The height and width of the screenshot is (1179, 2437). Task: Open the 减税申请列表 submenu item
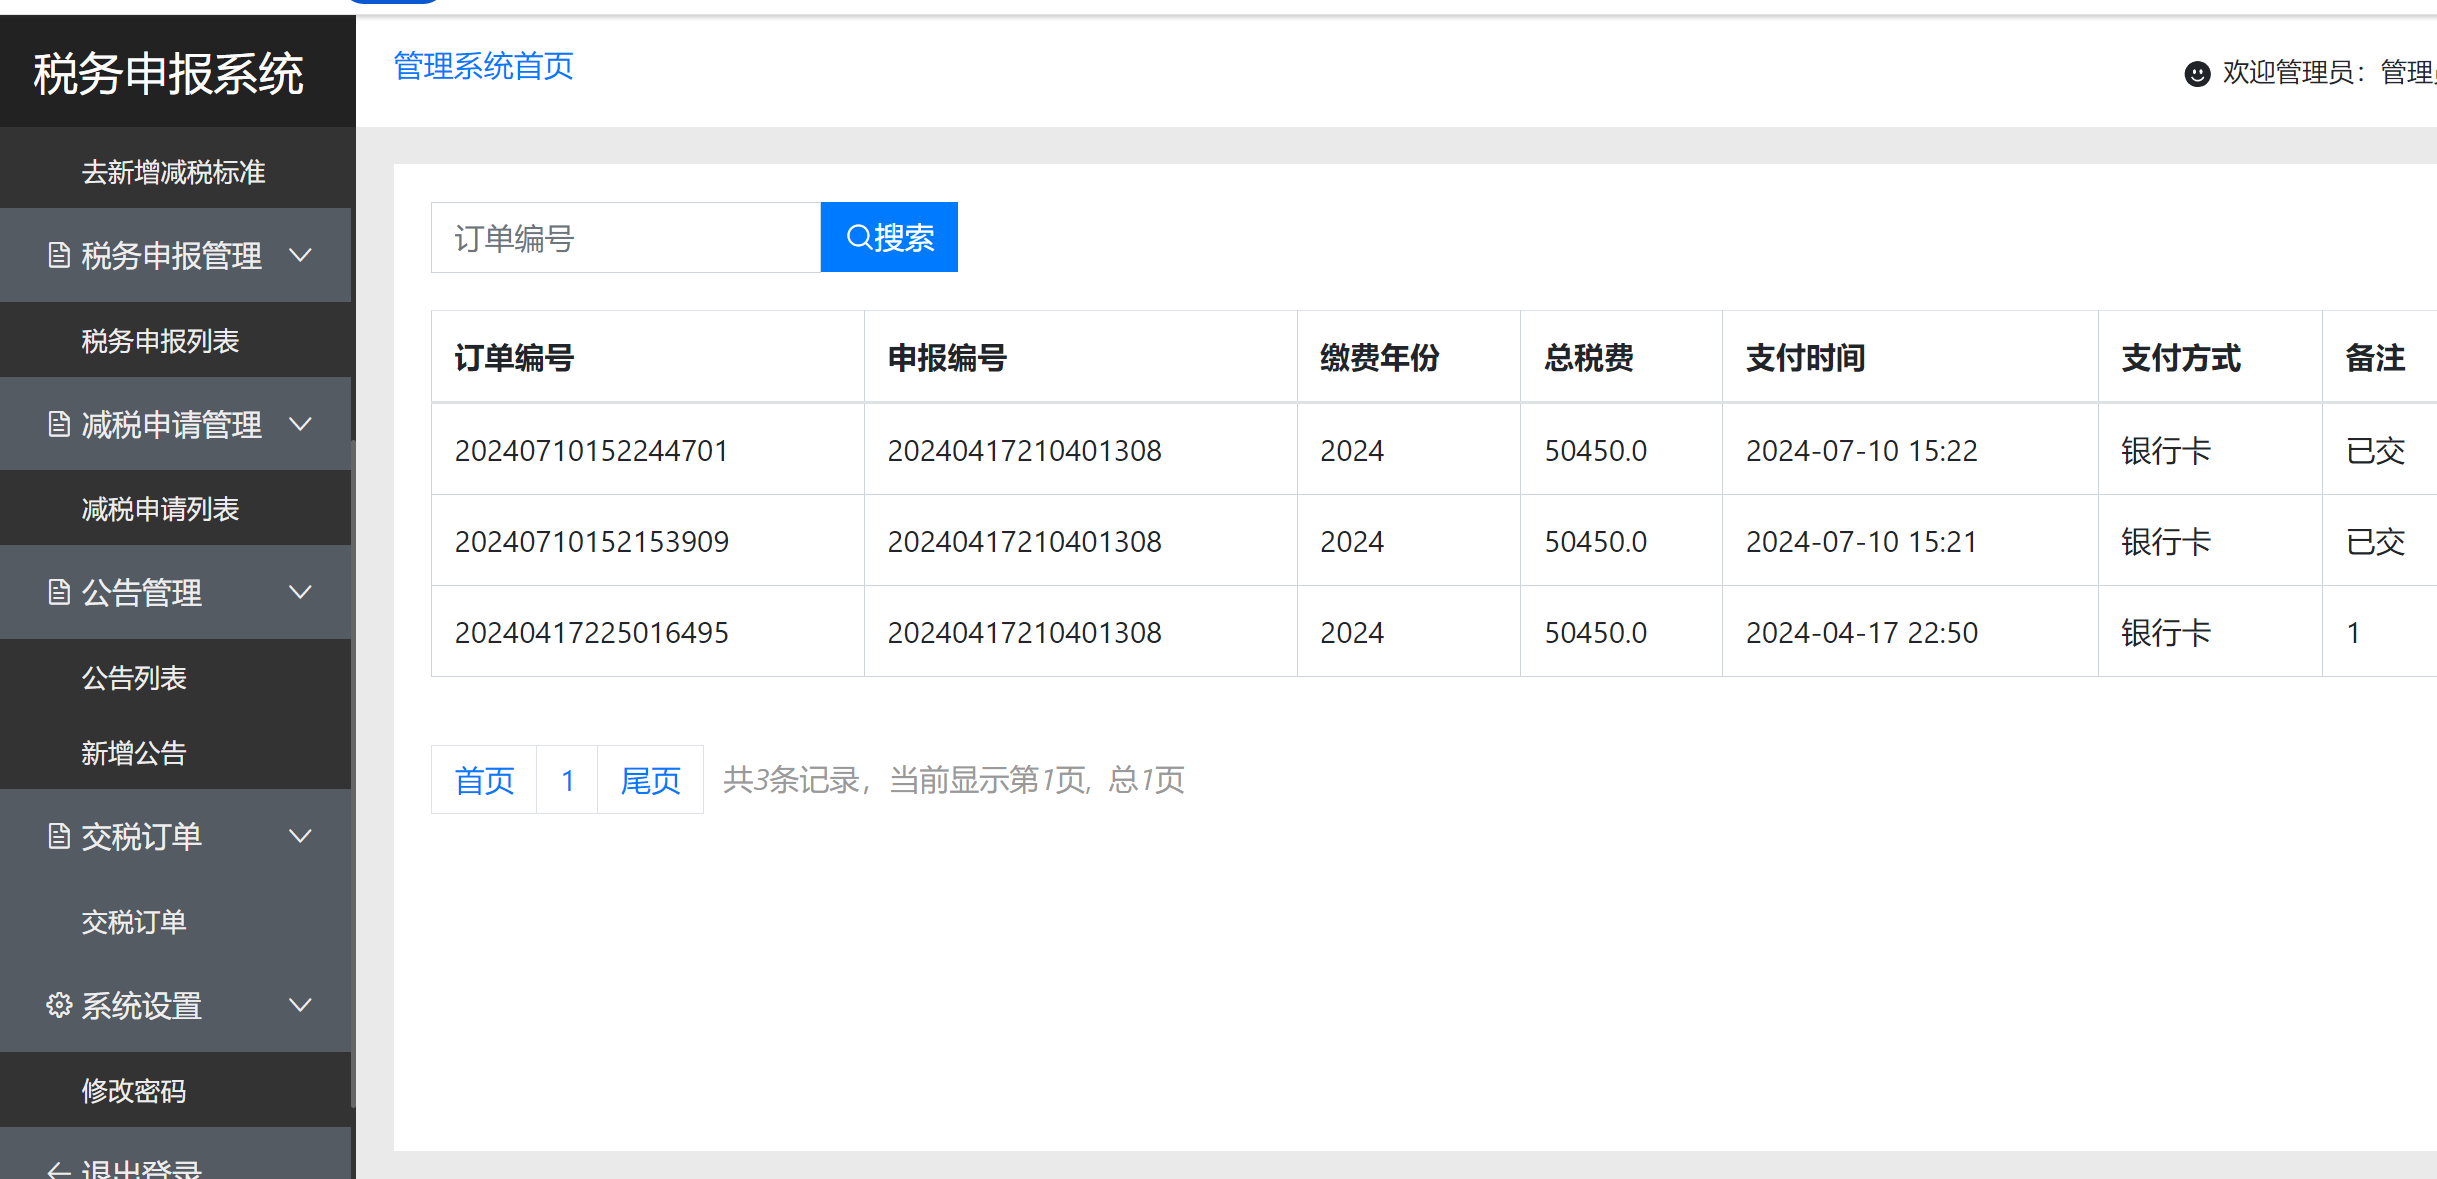click(x=160, y=509)
